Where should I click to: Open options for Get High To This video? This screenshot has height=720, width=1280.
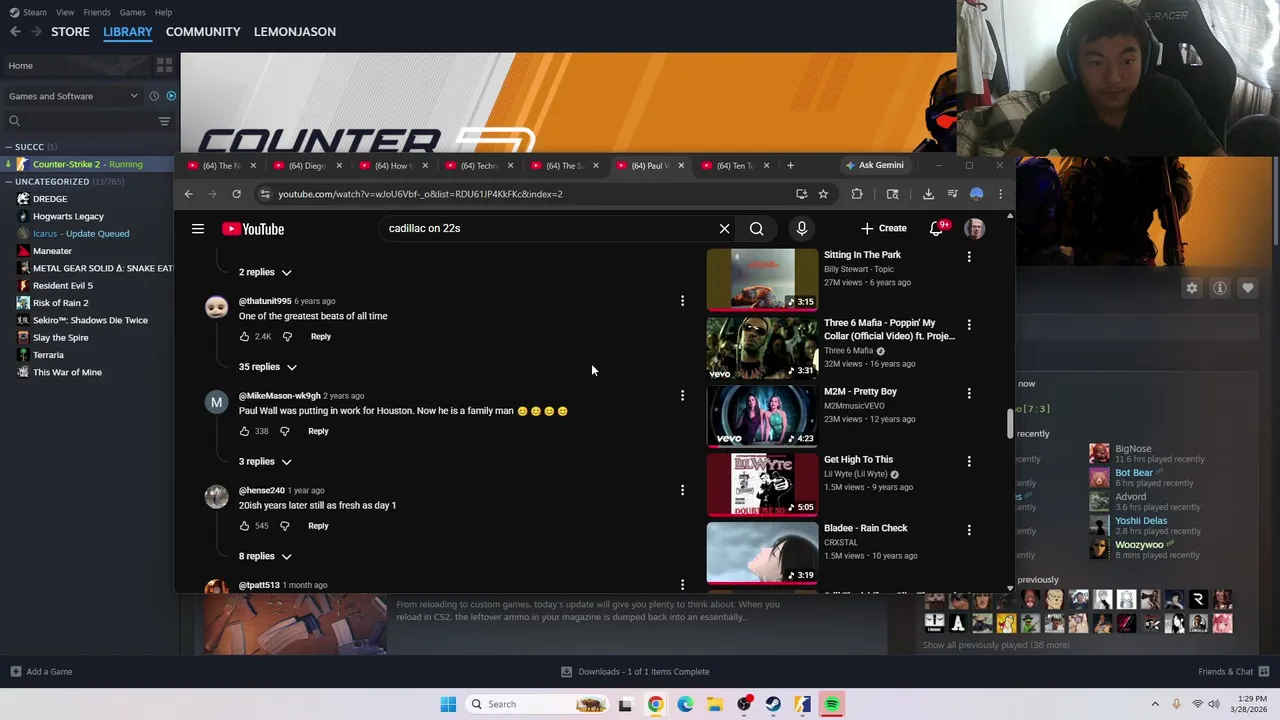coord(968,461)
